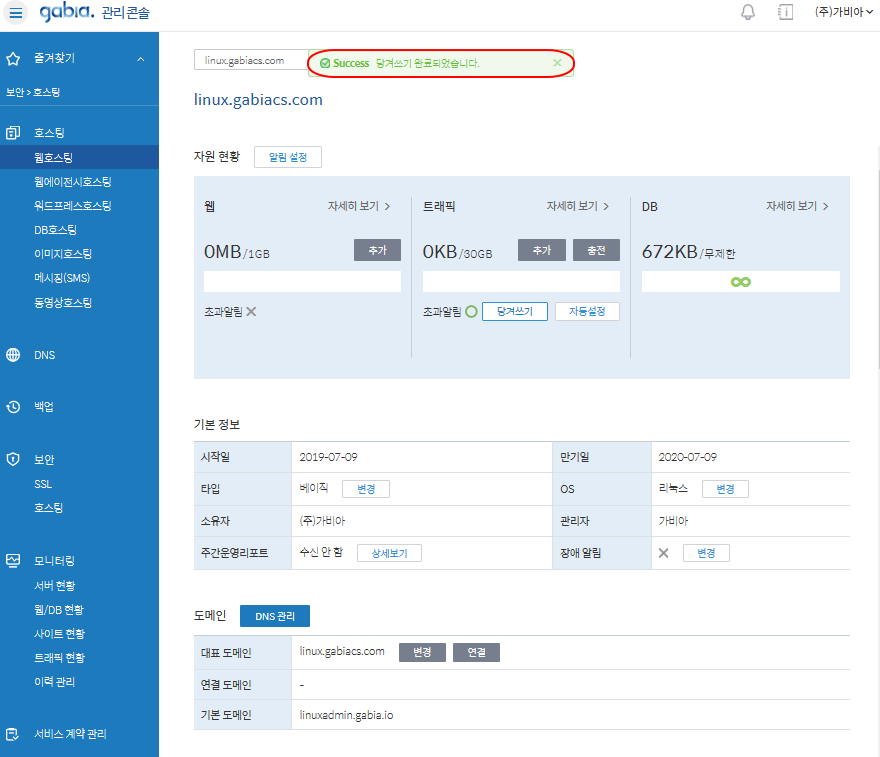Open 이력 관리 page
The image size is (880, 757).
pyautogui.click(x=54, y=682)
